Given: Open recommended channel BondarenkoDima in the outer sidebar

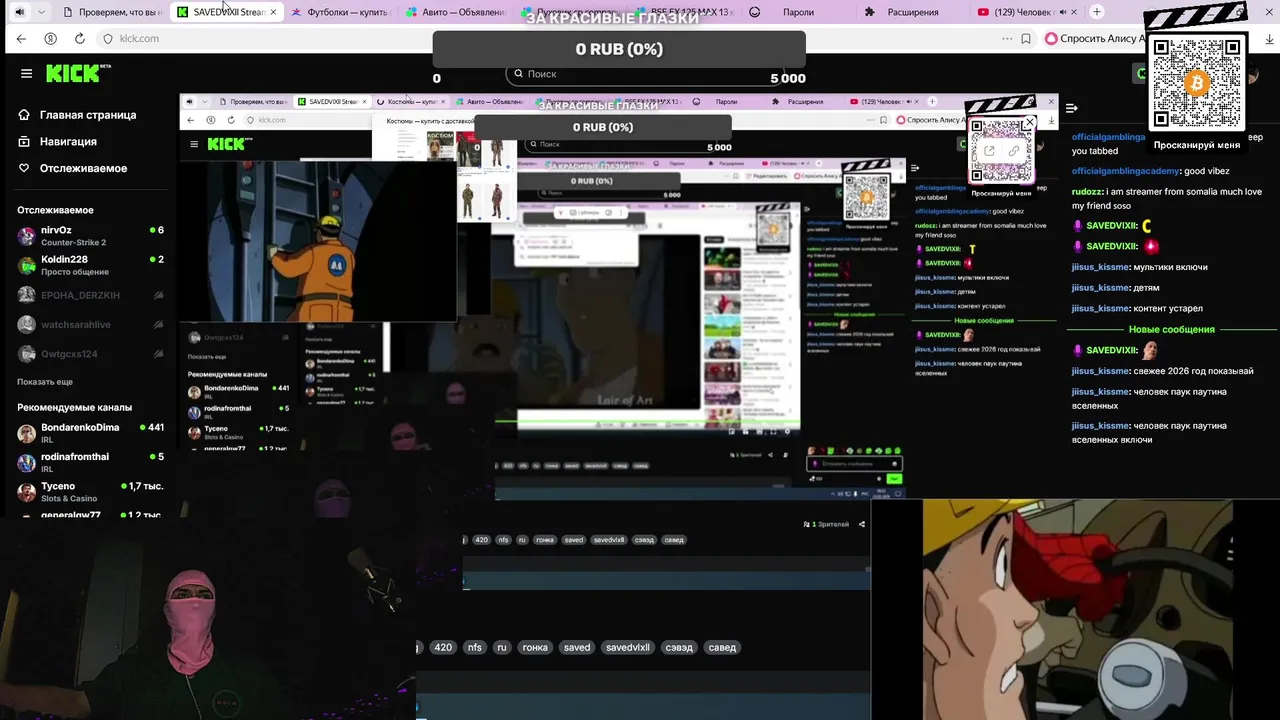Looking at the screenshot, I should (x=90, y=433).
